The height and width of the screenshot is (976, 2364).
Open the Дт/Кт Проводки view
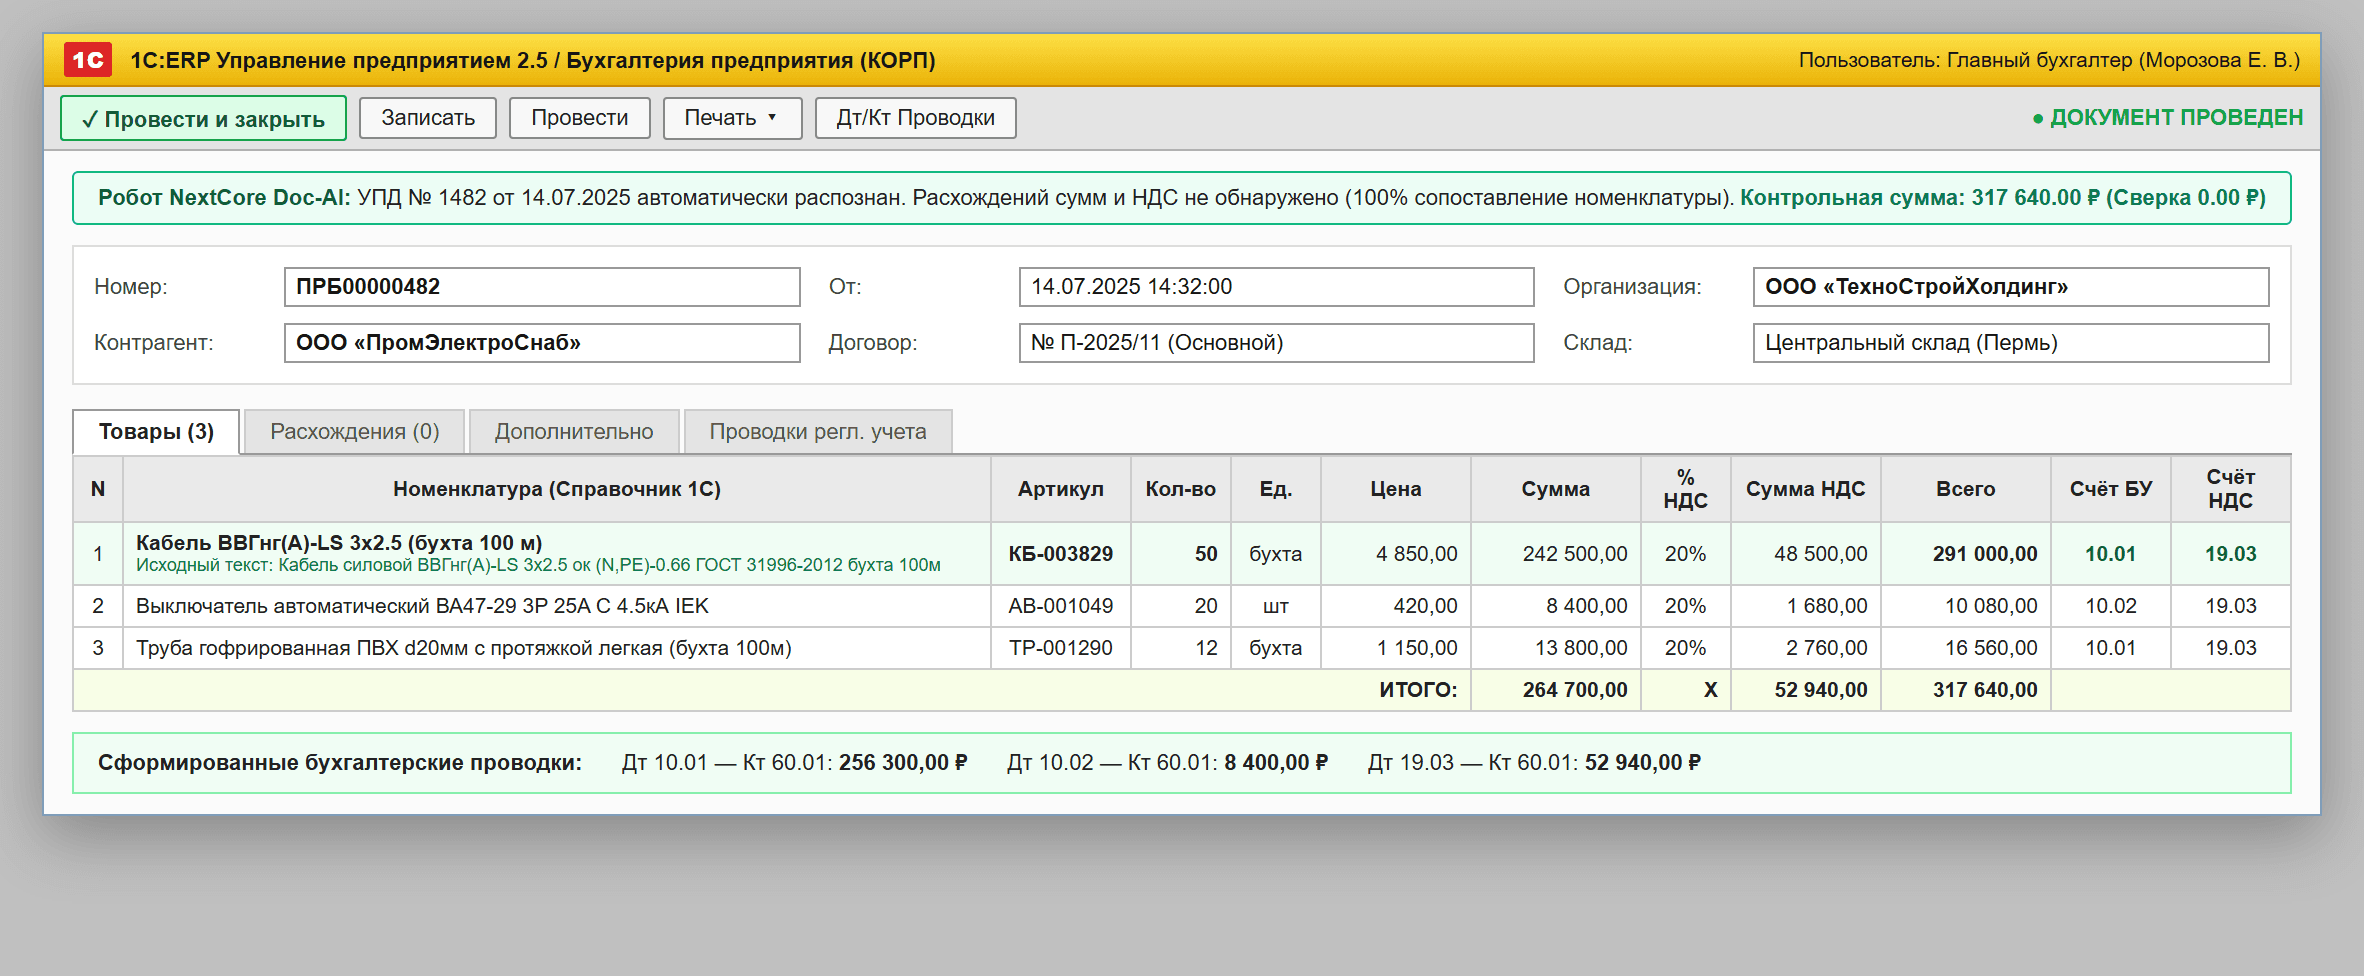916,118
